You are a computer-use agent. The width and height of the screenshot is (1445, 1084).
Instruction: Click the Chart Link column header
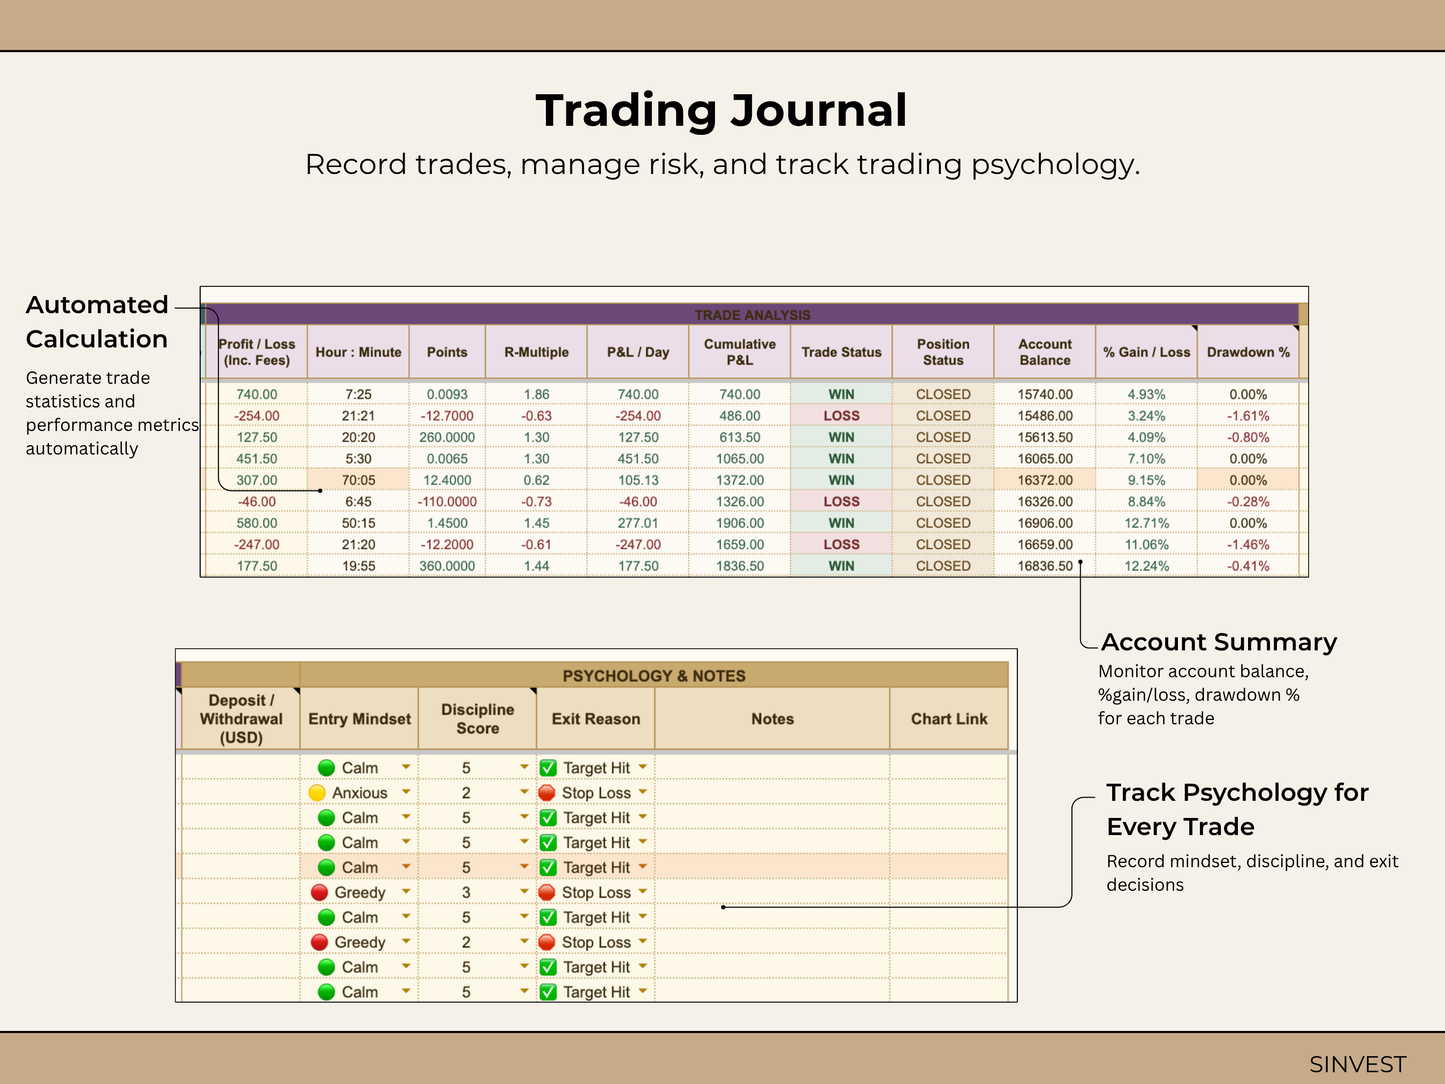point(949,719)
